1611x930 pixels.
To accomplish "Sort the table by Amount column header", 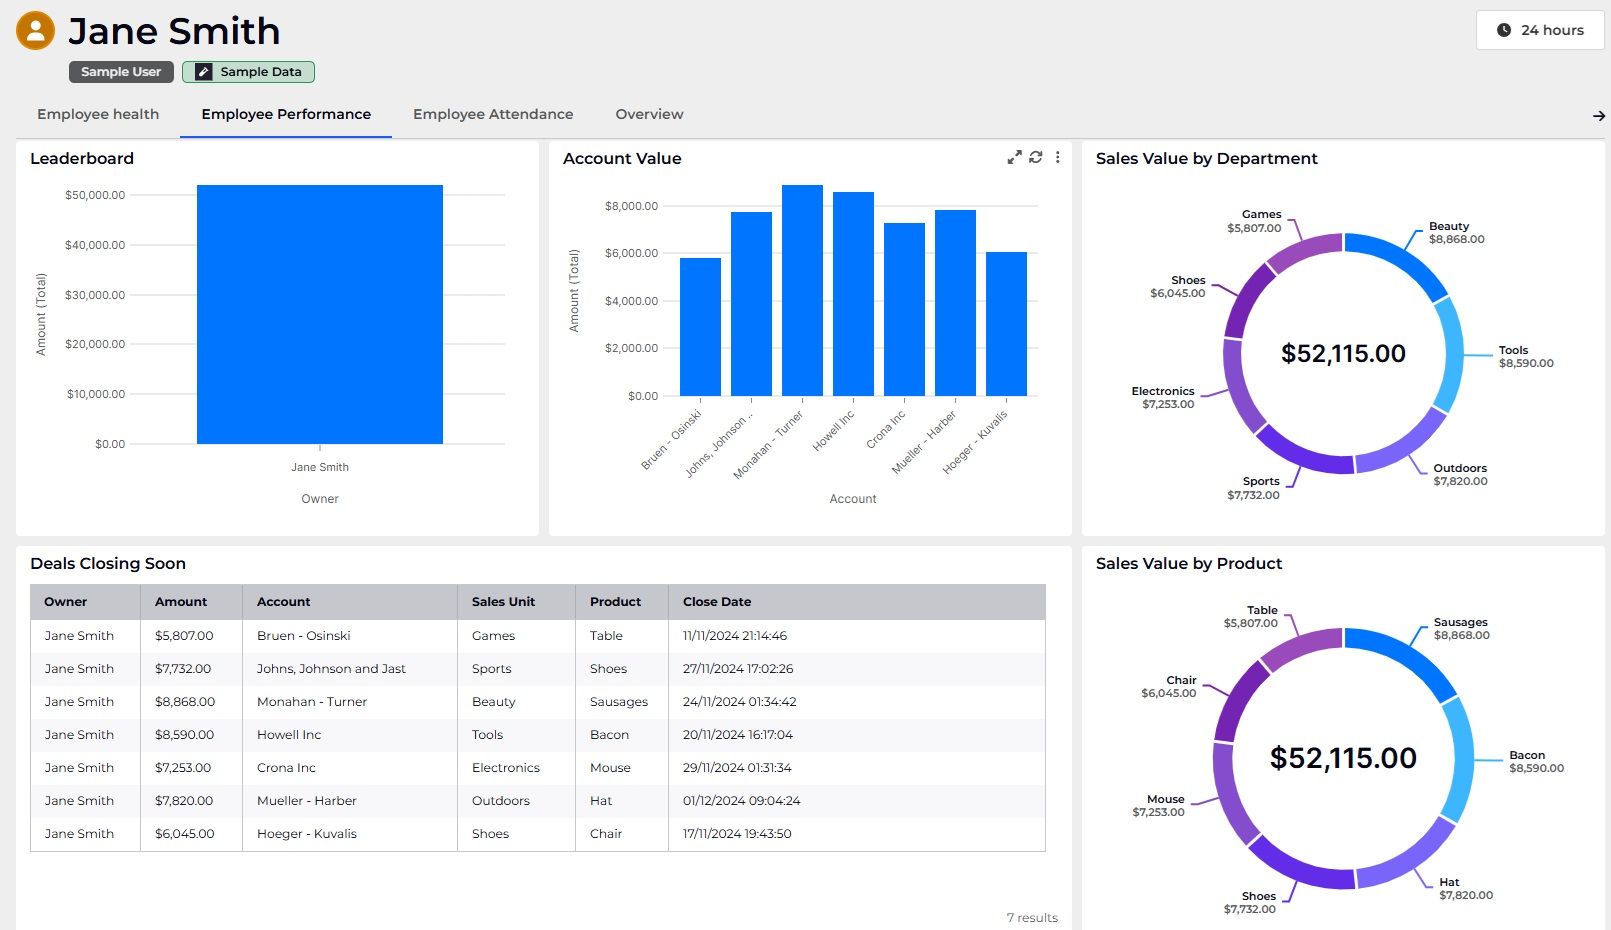I will [191, 602].
